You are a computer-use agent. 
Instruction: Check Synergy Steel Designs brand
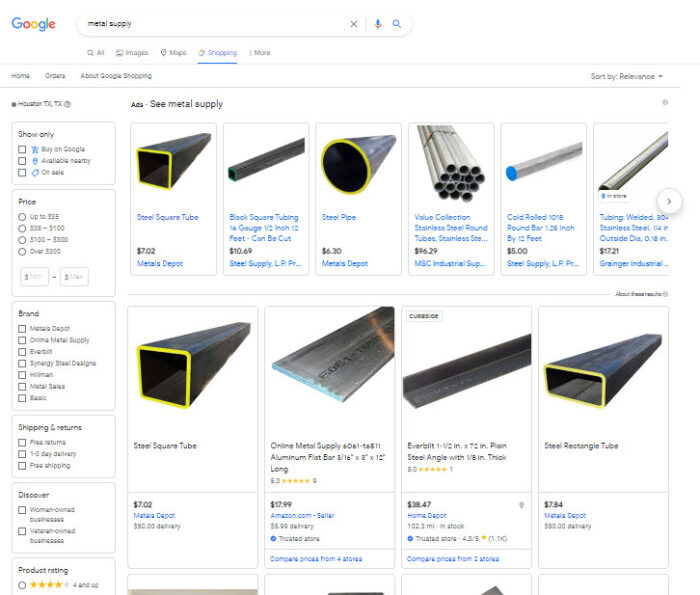coord(22,363)
